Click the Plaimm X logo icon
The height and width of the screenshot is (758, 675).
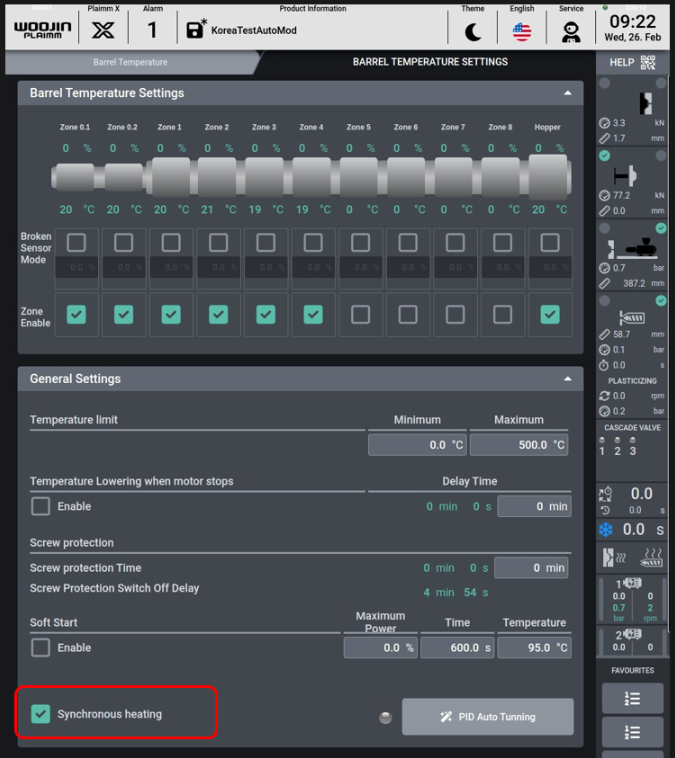103,29
